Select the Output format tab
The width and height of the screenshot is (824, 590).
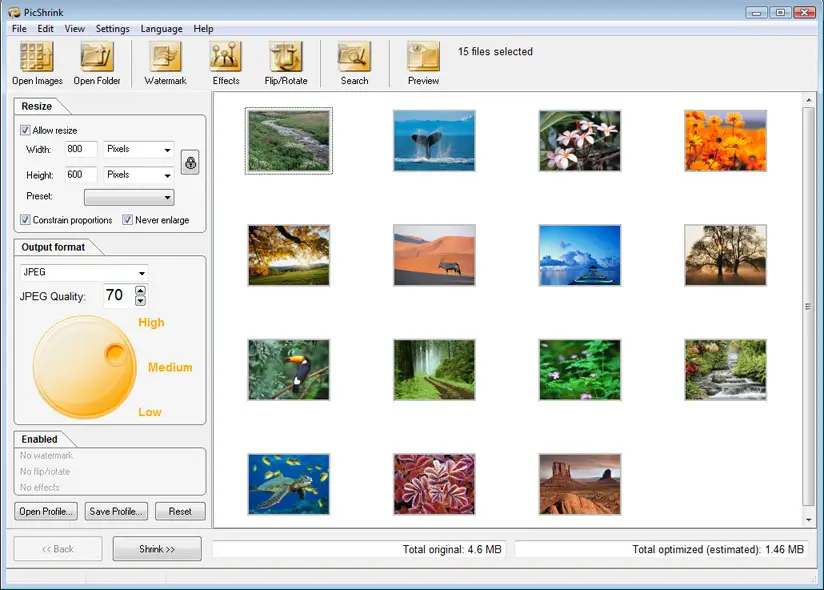pos(53,247)
